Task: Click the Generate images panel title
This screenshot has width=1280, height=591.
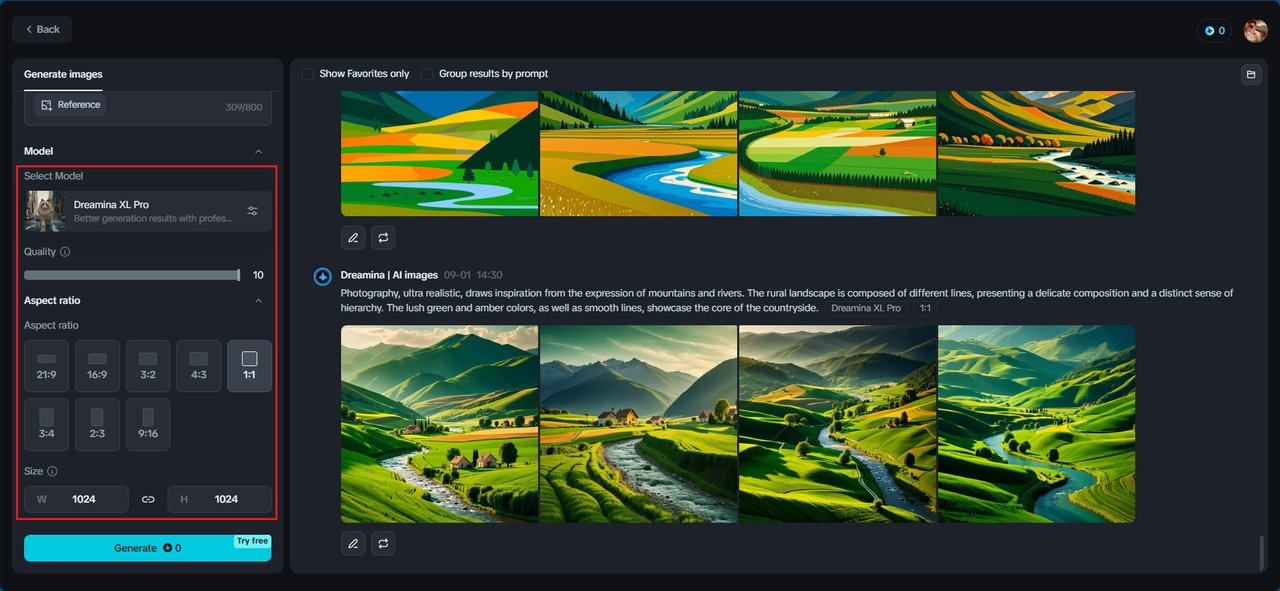Action: [63, 74]
